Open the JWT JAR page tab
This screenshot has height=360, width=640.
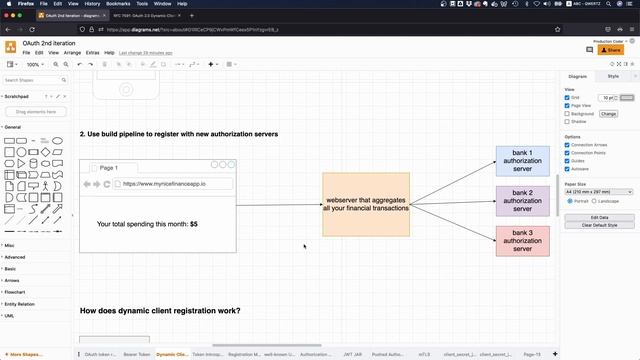tap(353, 354)
